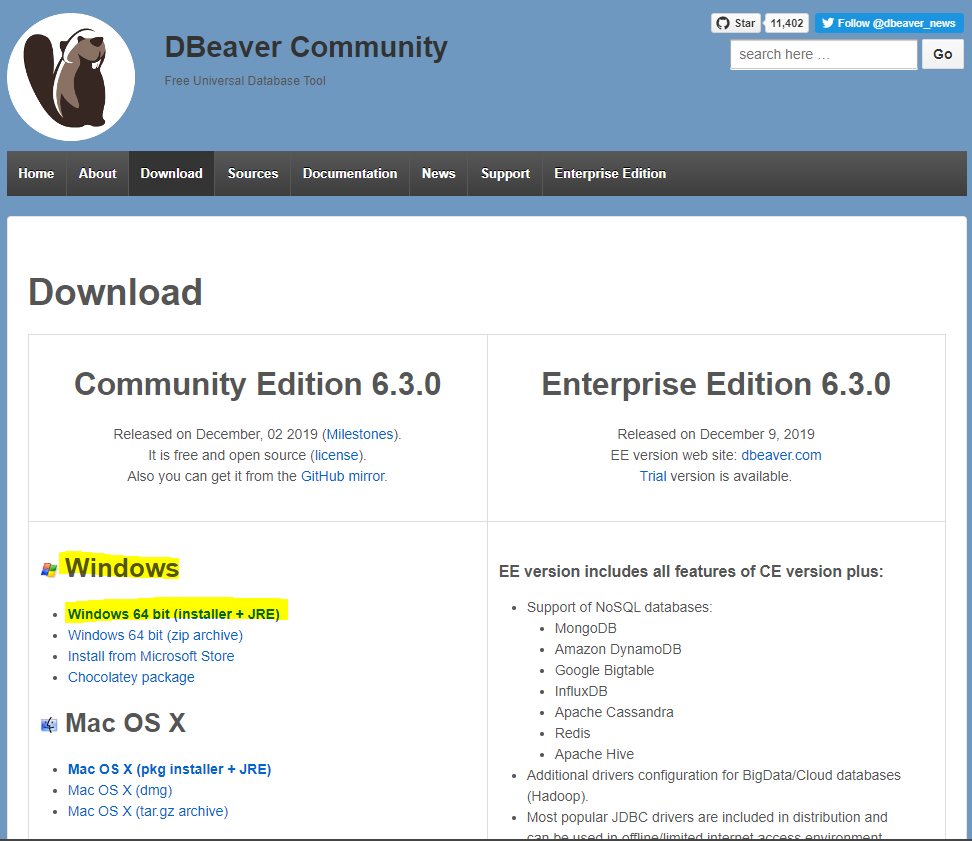Click Support of NoSQL databases text
The image size is (972, 841).
(619, 607)
